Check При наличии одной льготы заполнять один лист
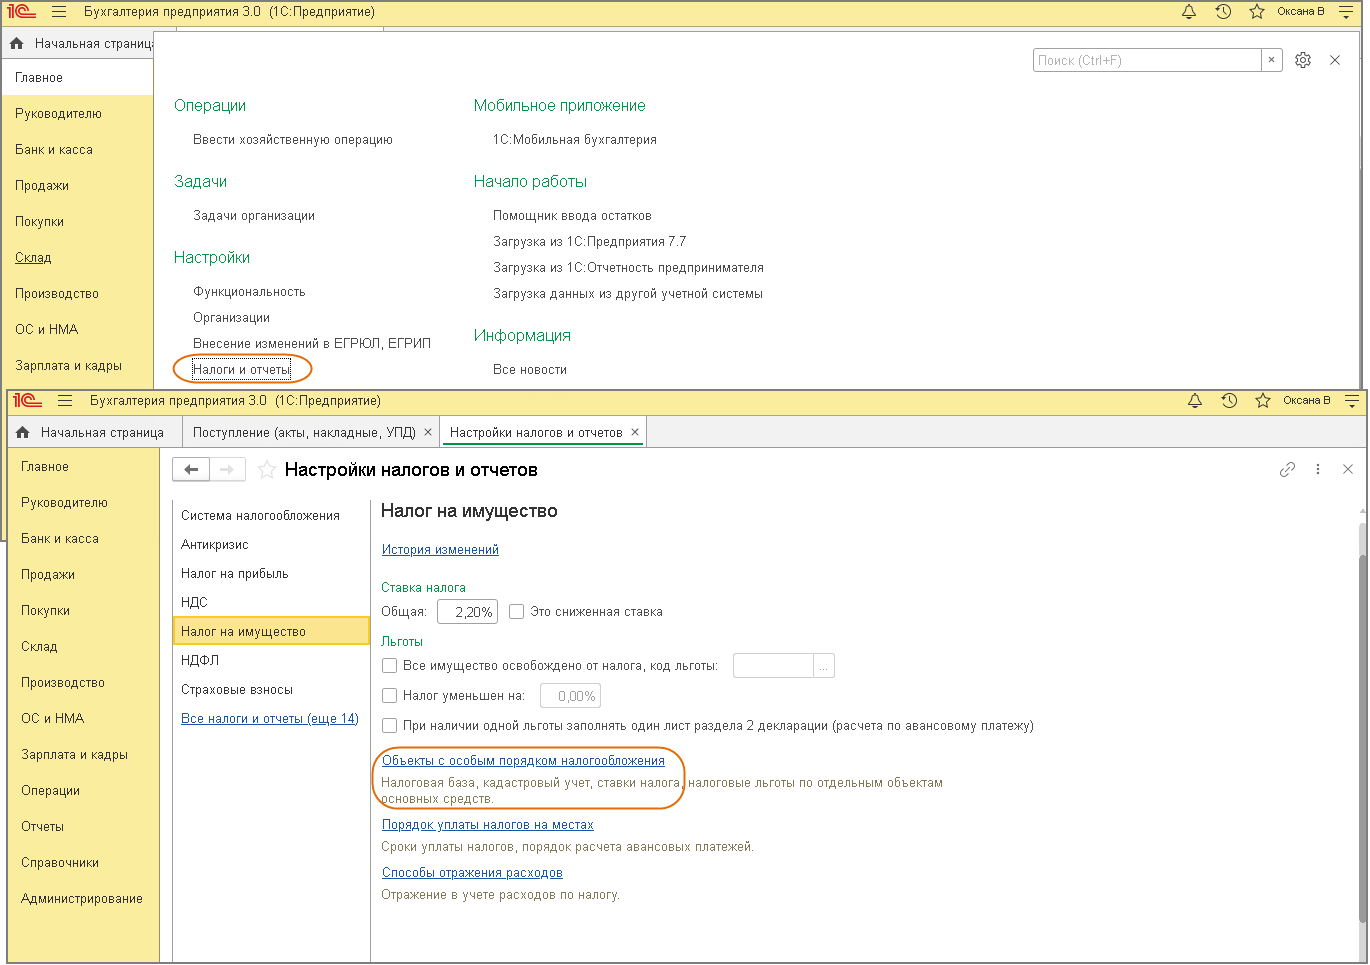Screen dimensions: 1370x965 [x=390, y=725]
